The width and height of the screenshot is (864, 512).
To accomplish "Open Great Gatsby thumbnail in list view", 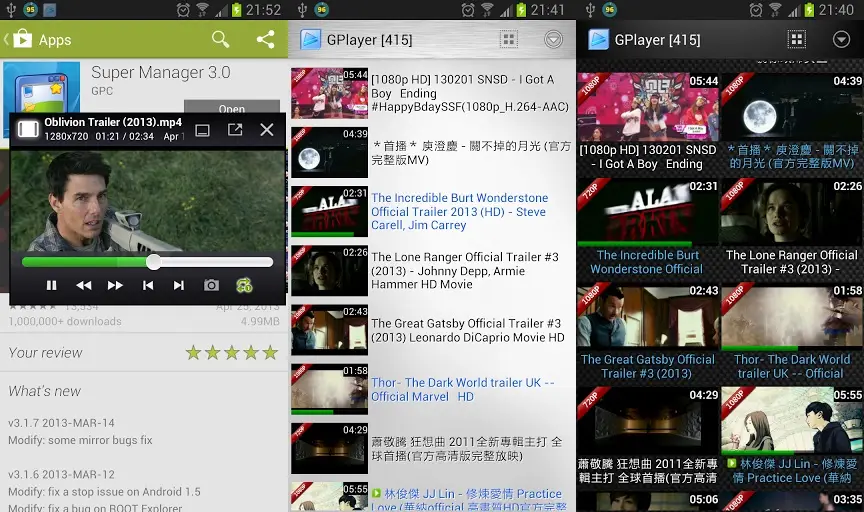I will [x=330, y=330].
